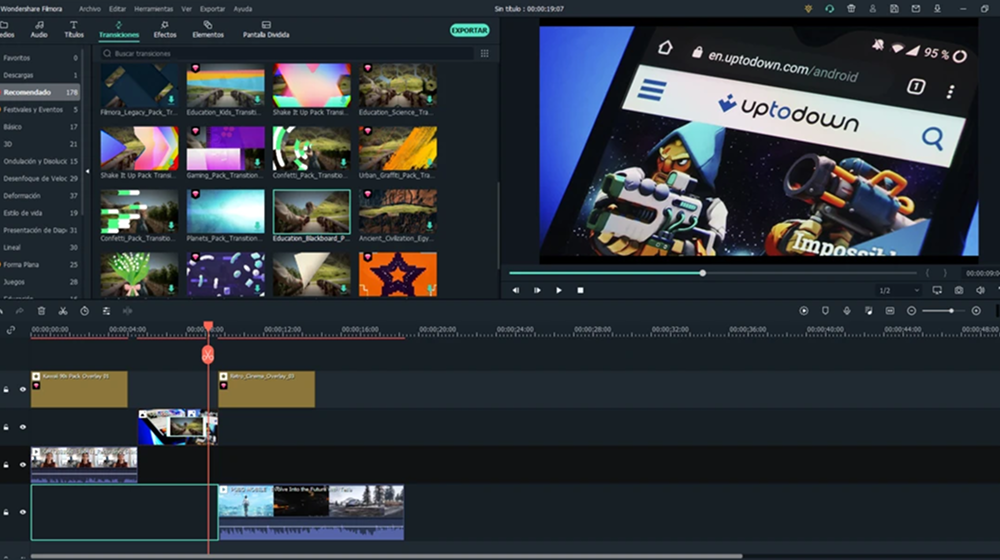1000x560 pixels.
Task: Open the 1/2 preview quality dropdown
Action: coord(899,290)
